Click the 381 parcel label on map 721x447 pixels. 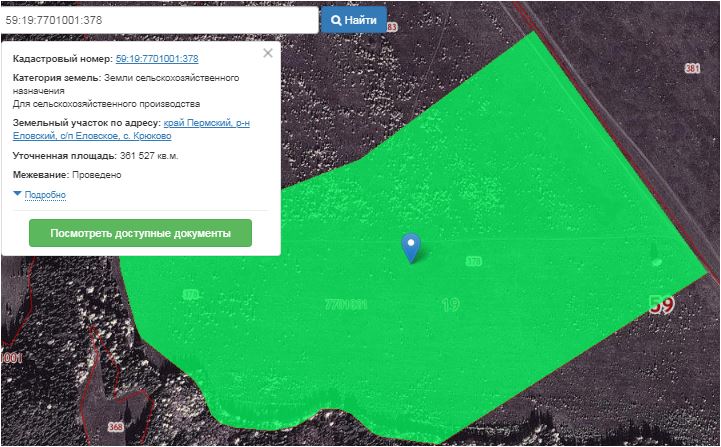(x=693, y=68)
